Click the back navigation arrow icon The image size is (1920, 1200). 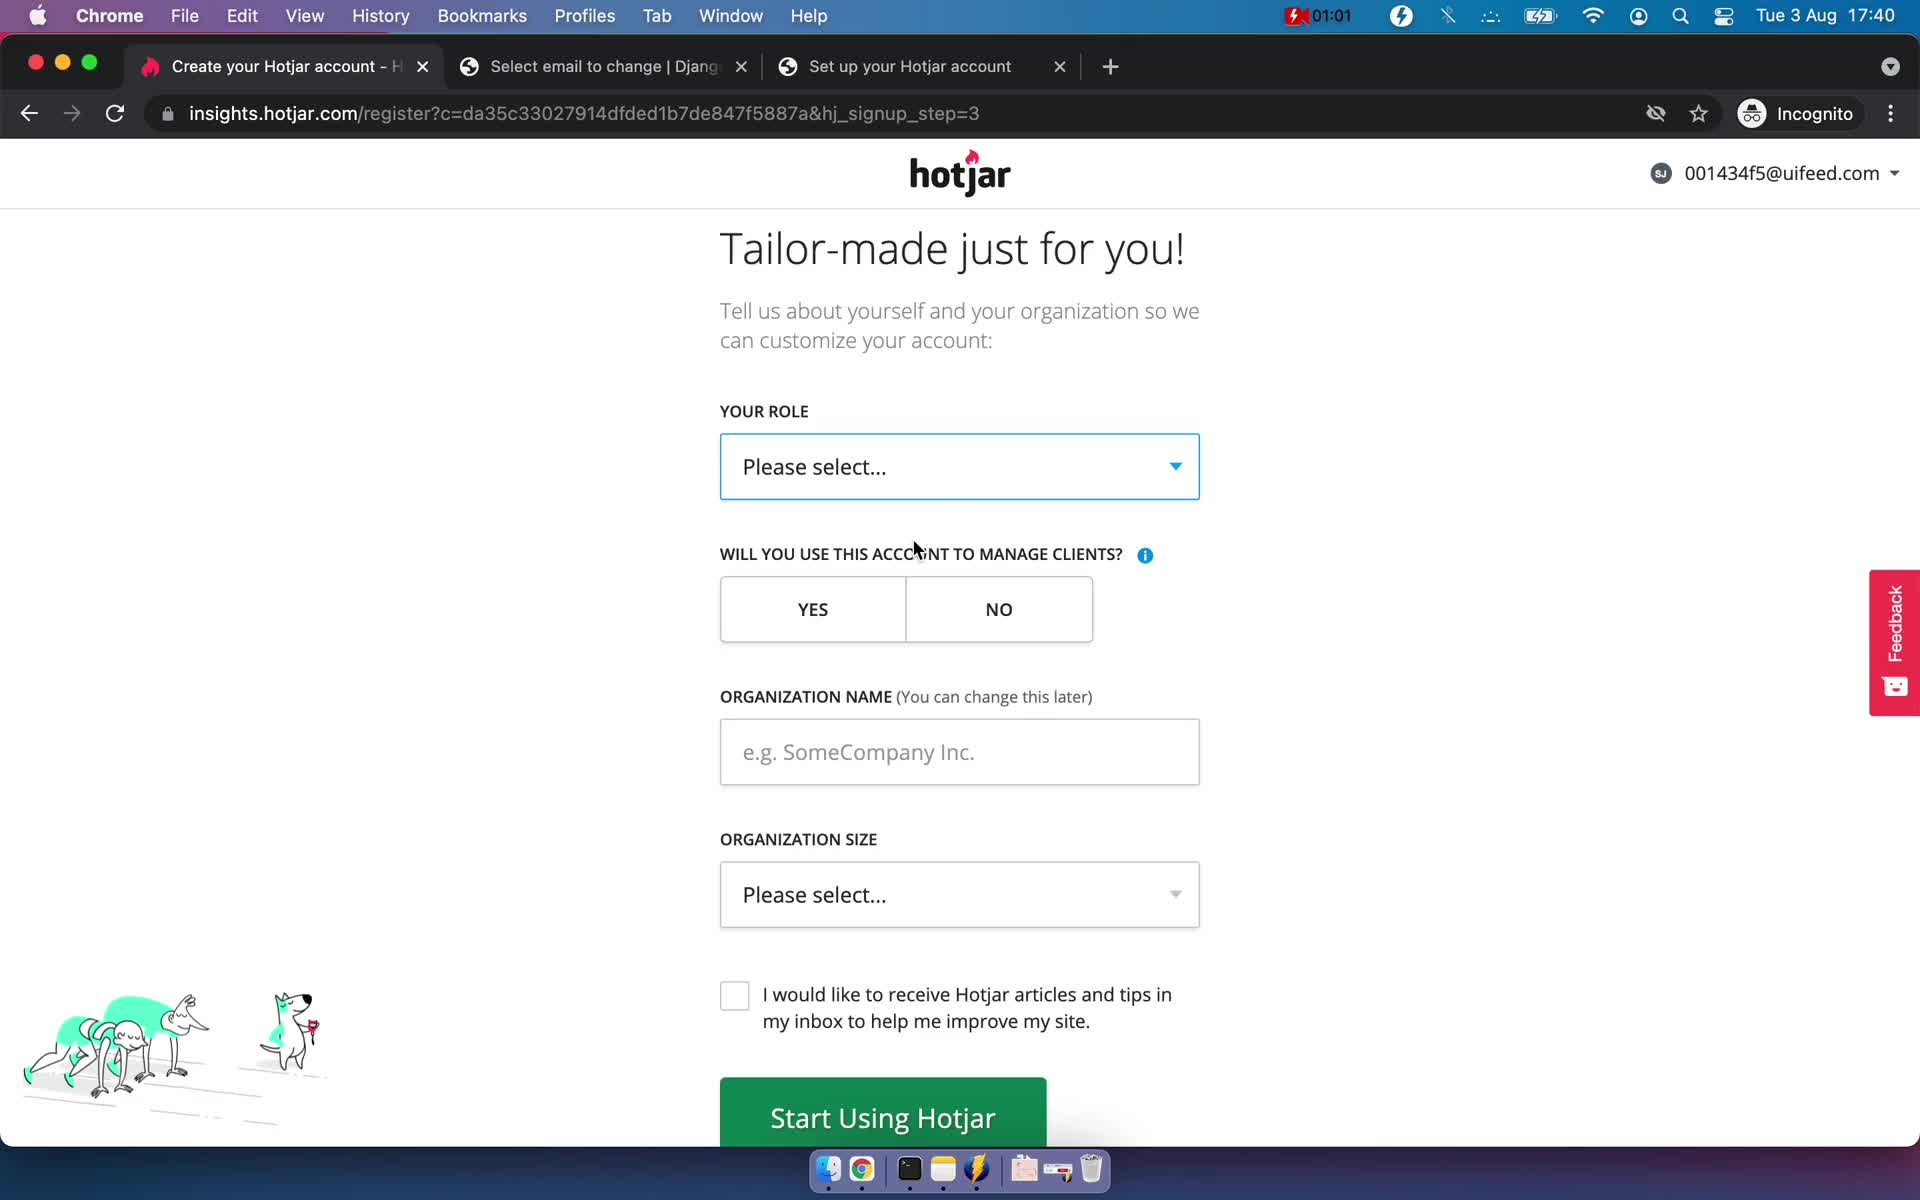[x=30, y=113]
